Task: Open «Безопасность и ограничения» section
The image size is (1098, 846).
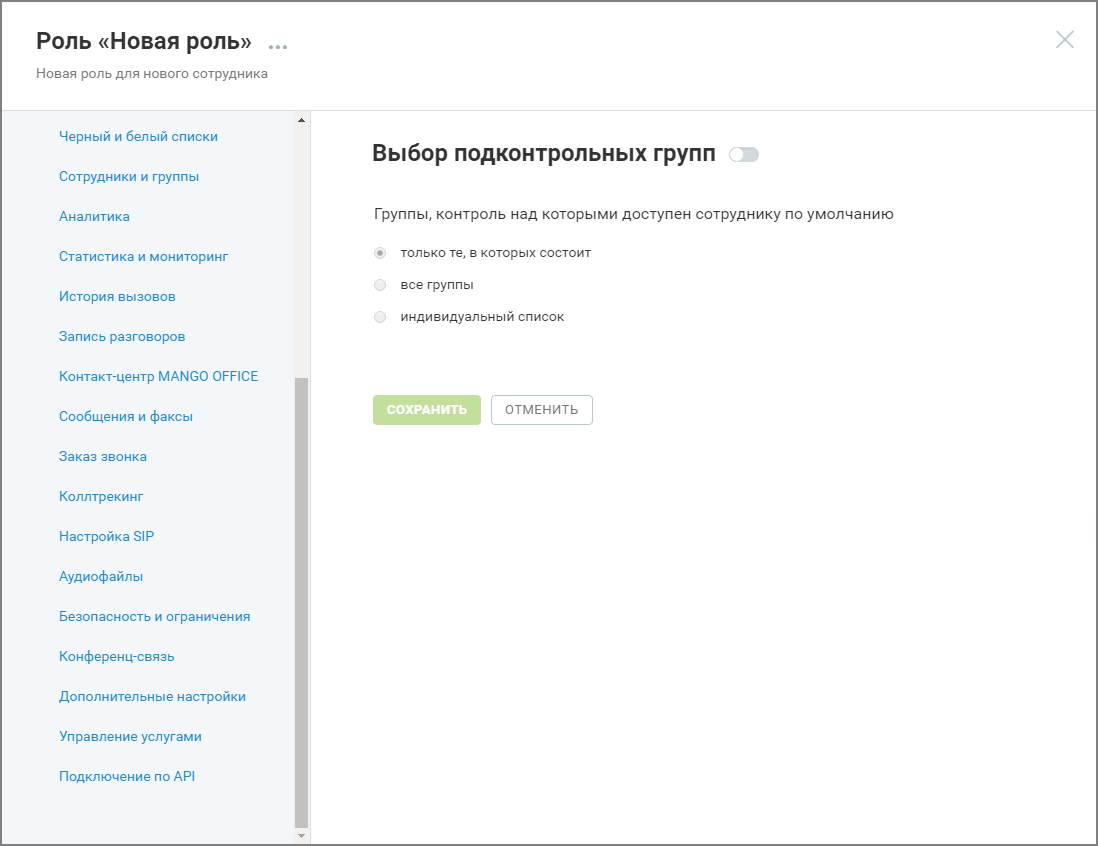Action: (154, 616)
